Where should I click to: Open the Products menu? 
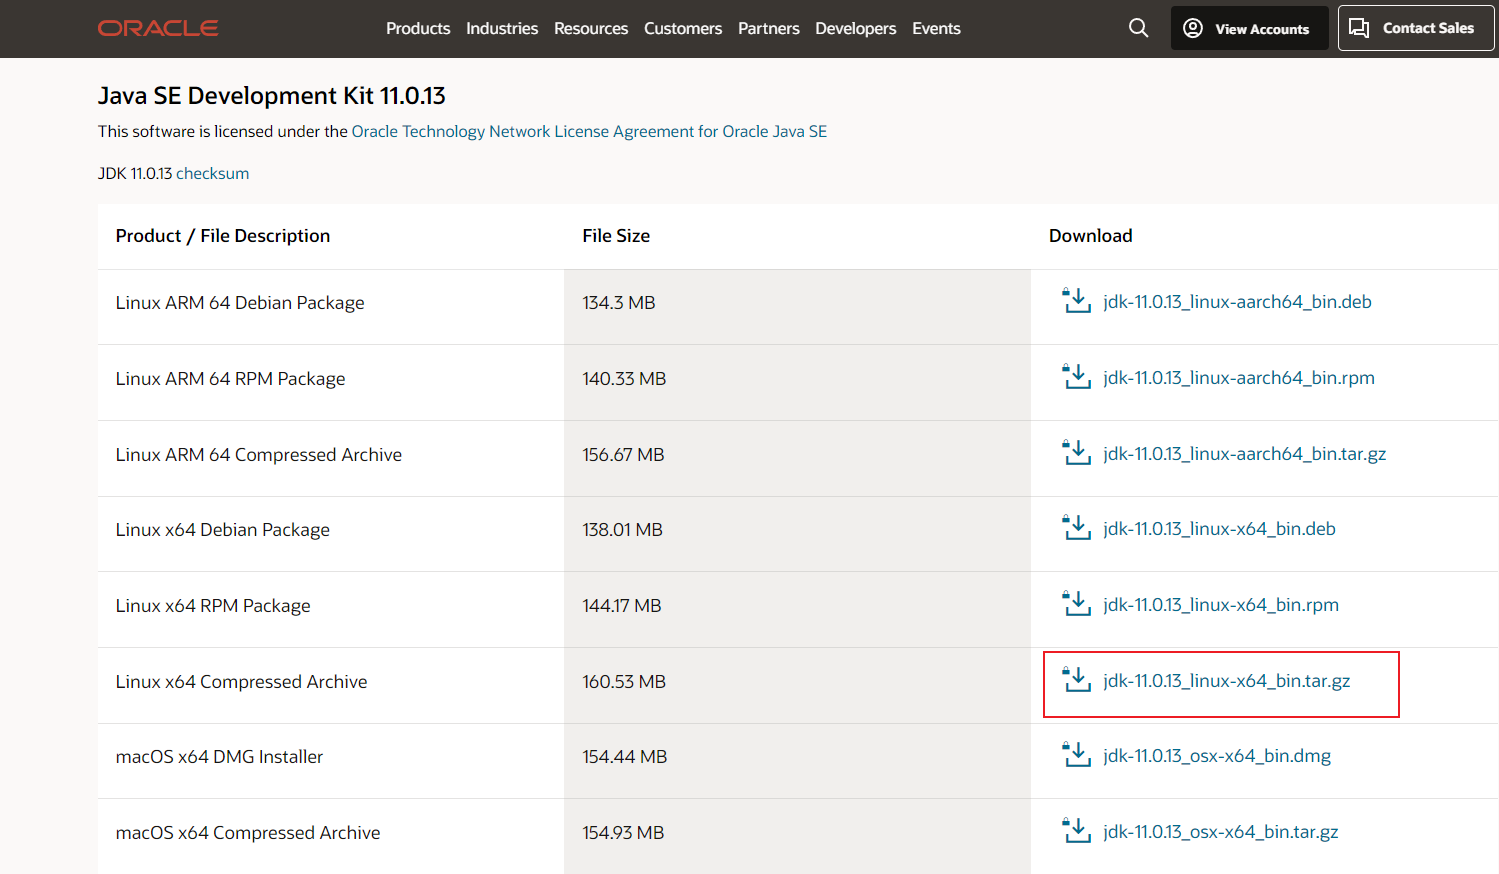pos(418,28)
